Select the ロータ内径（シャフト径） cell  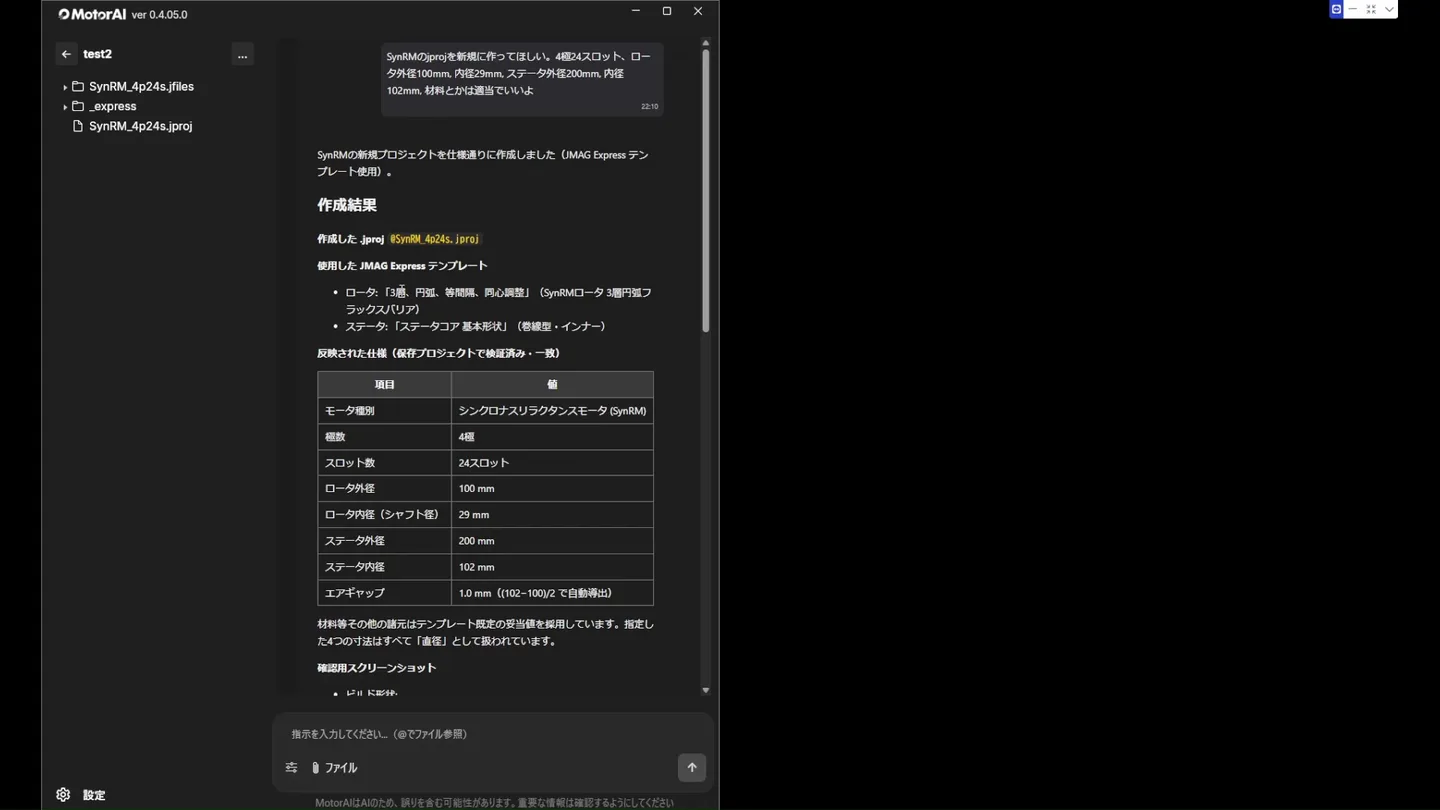(385, 515)
